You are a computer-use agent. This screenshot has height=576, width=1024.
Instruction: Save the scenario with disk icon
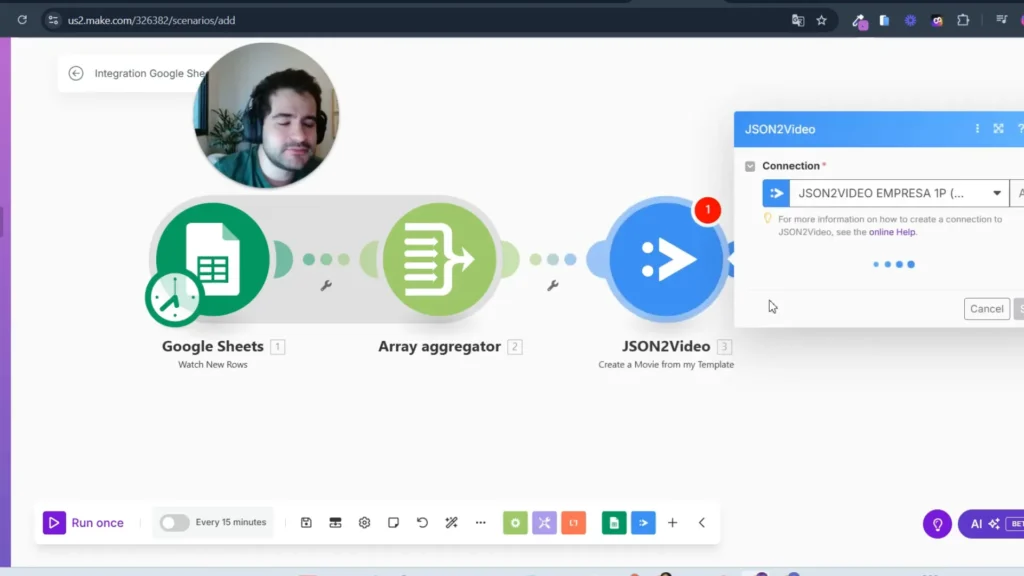306,522
